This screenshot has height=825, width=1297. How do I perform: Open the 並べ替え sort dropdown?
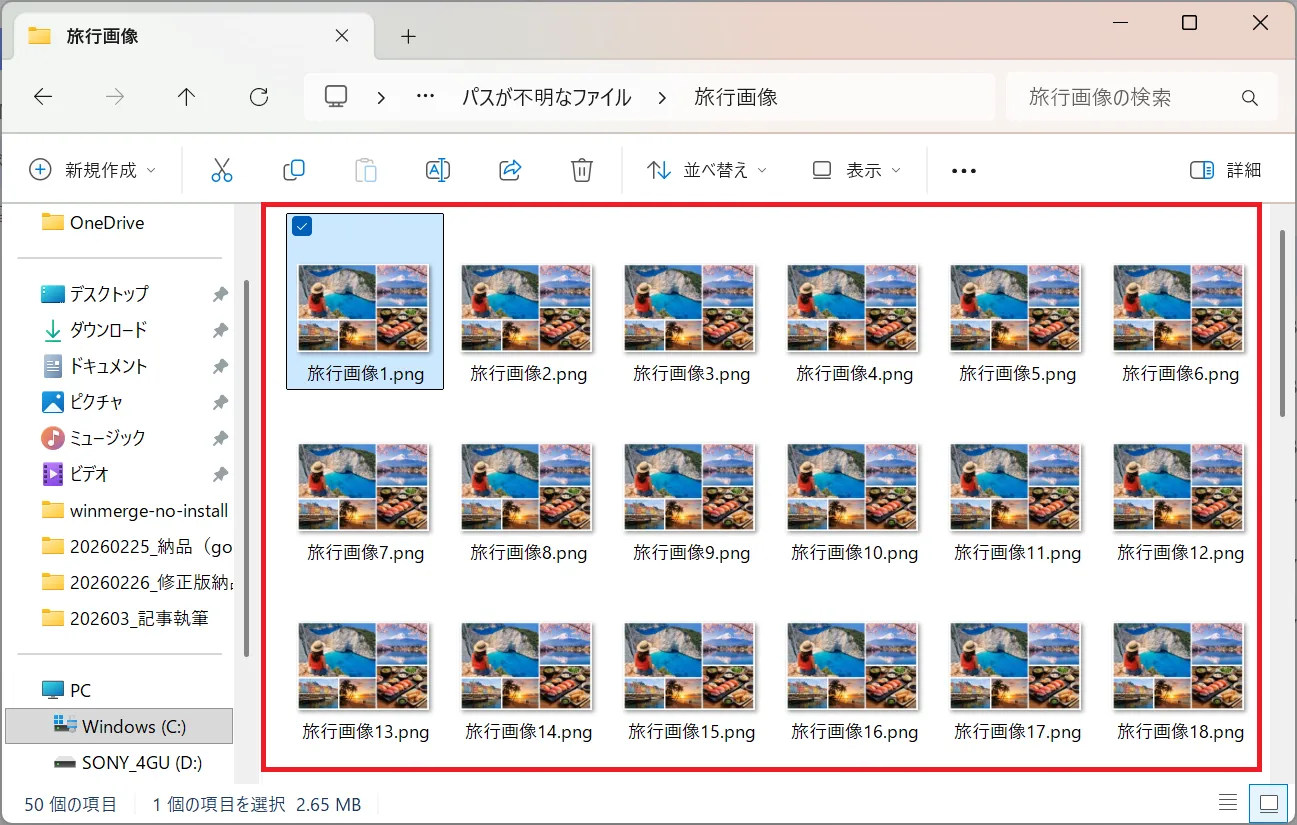pyautogui.click(x=705, y=169)
